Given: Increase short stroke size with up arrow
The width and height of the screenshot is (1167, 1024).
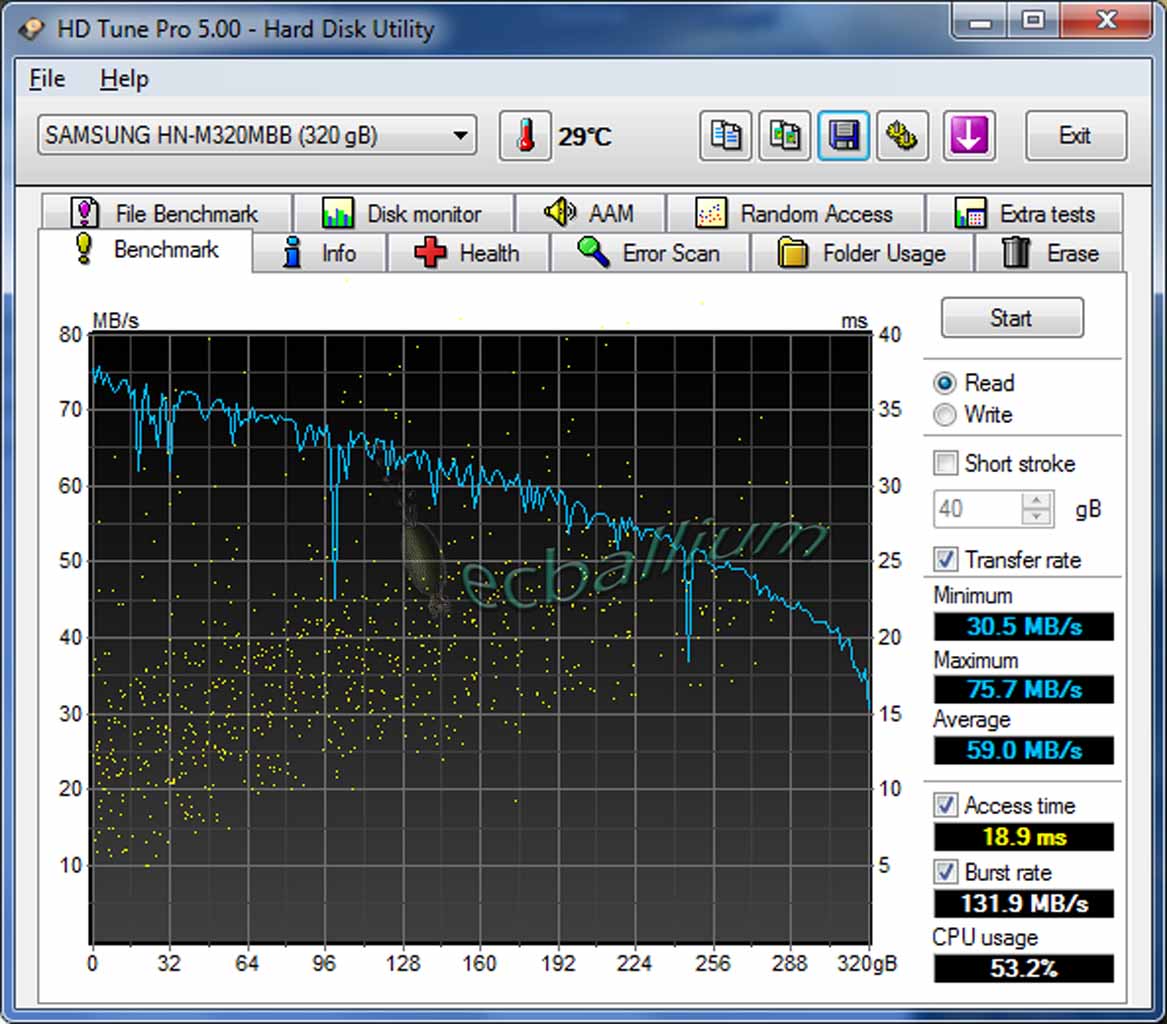Looking at the screenshot, I should tap(1037, 501).
